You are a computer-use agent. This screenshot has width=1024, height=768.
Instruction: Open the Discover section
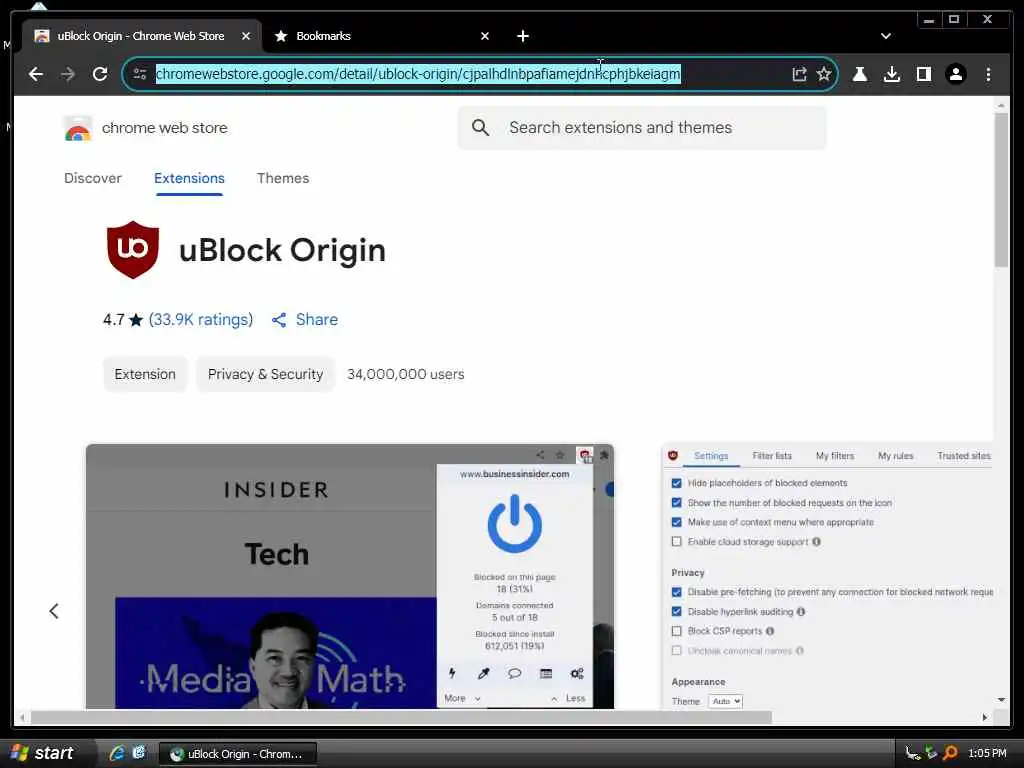[x=93, y=178]
